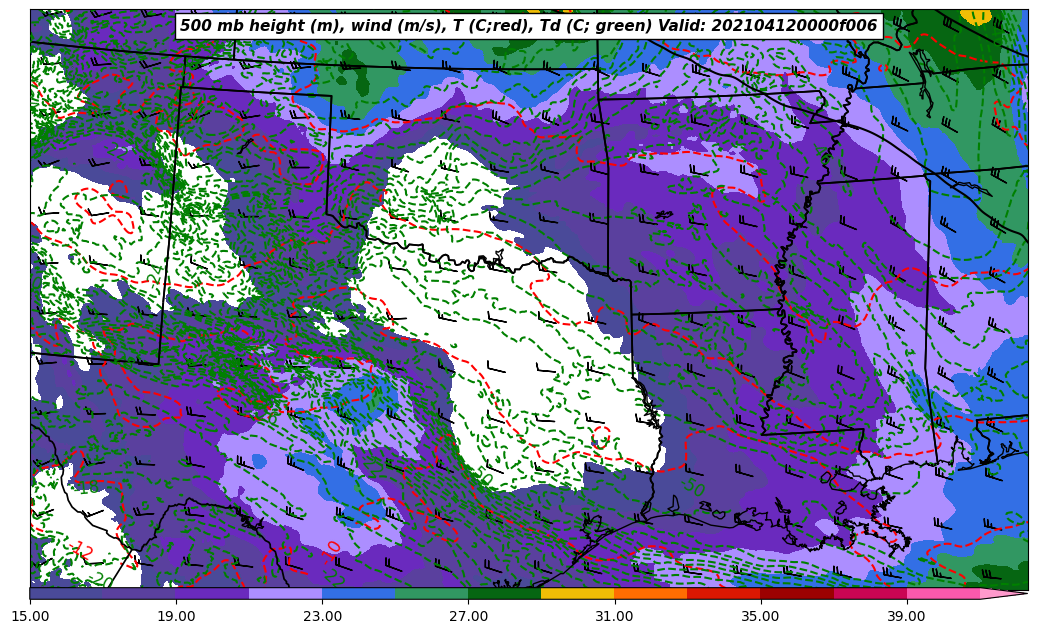This screenshot has width=1037, height=633.
Task: Click the light lavender colorbar segment
Action: point(285,593)
